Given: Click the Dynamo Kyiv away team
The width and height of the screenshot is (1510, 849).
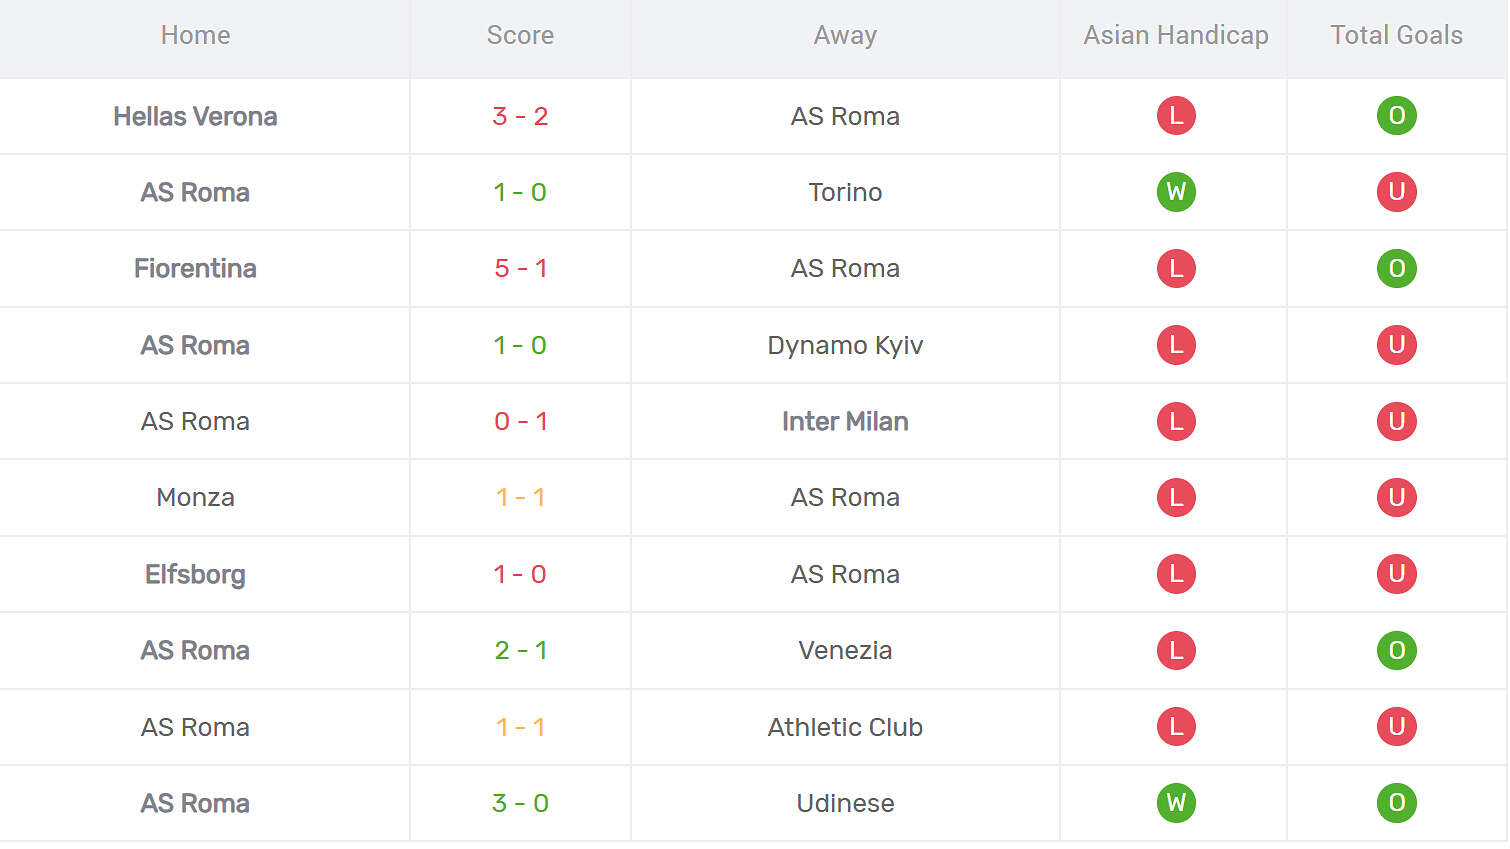Looking at the screenshot, I should 845,345.
